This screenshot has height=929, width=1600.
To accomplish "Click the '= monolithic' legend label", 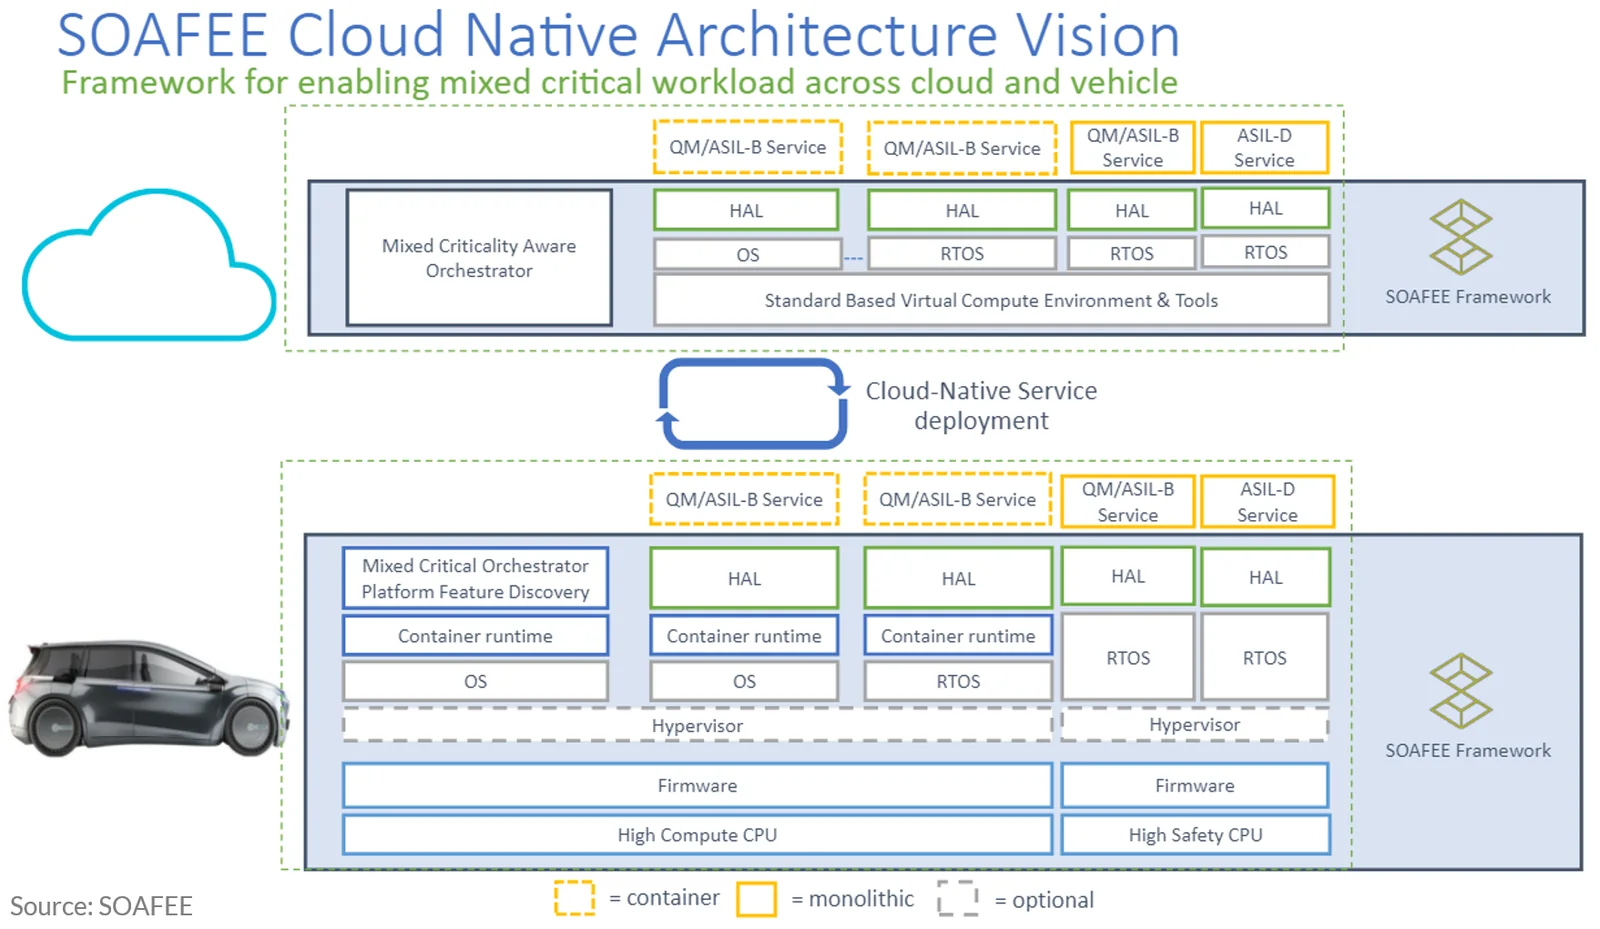I will pyautogui.click(x=852, y=899).
